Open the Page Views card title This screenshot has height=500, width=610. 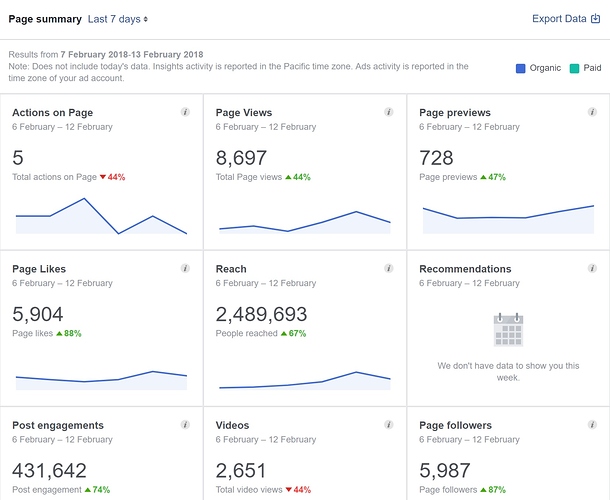[x=244, y=113]
